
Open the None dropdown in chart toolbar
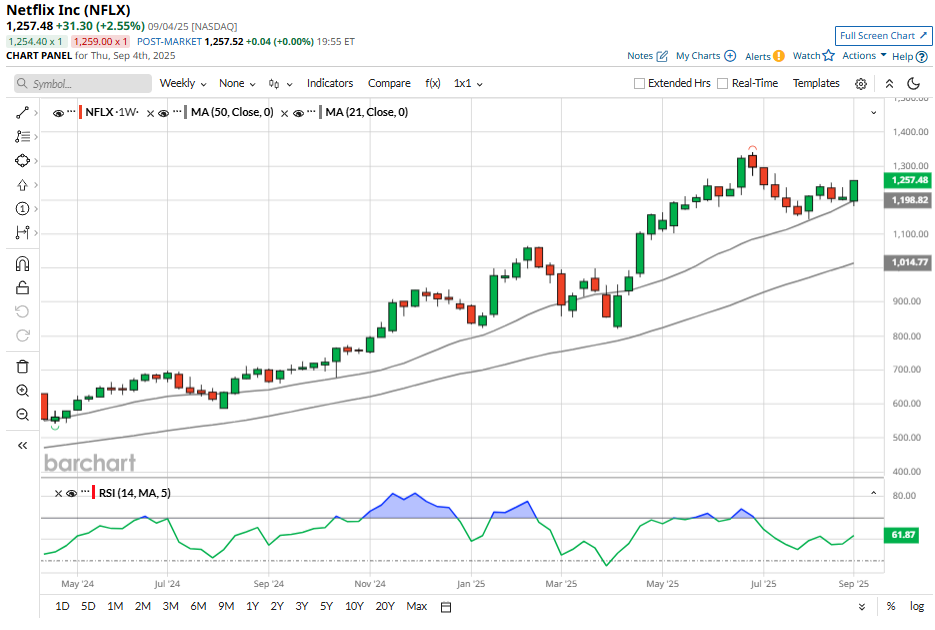[237, 83]
